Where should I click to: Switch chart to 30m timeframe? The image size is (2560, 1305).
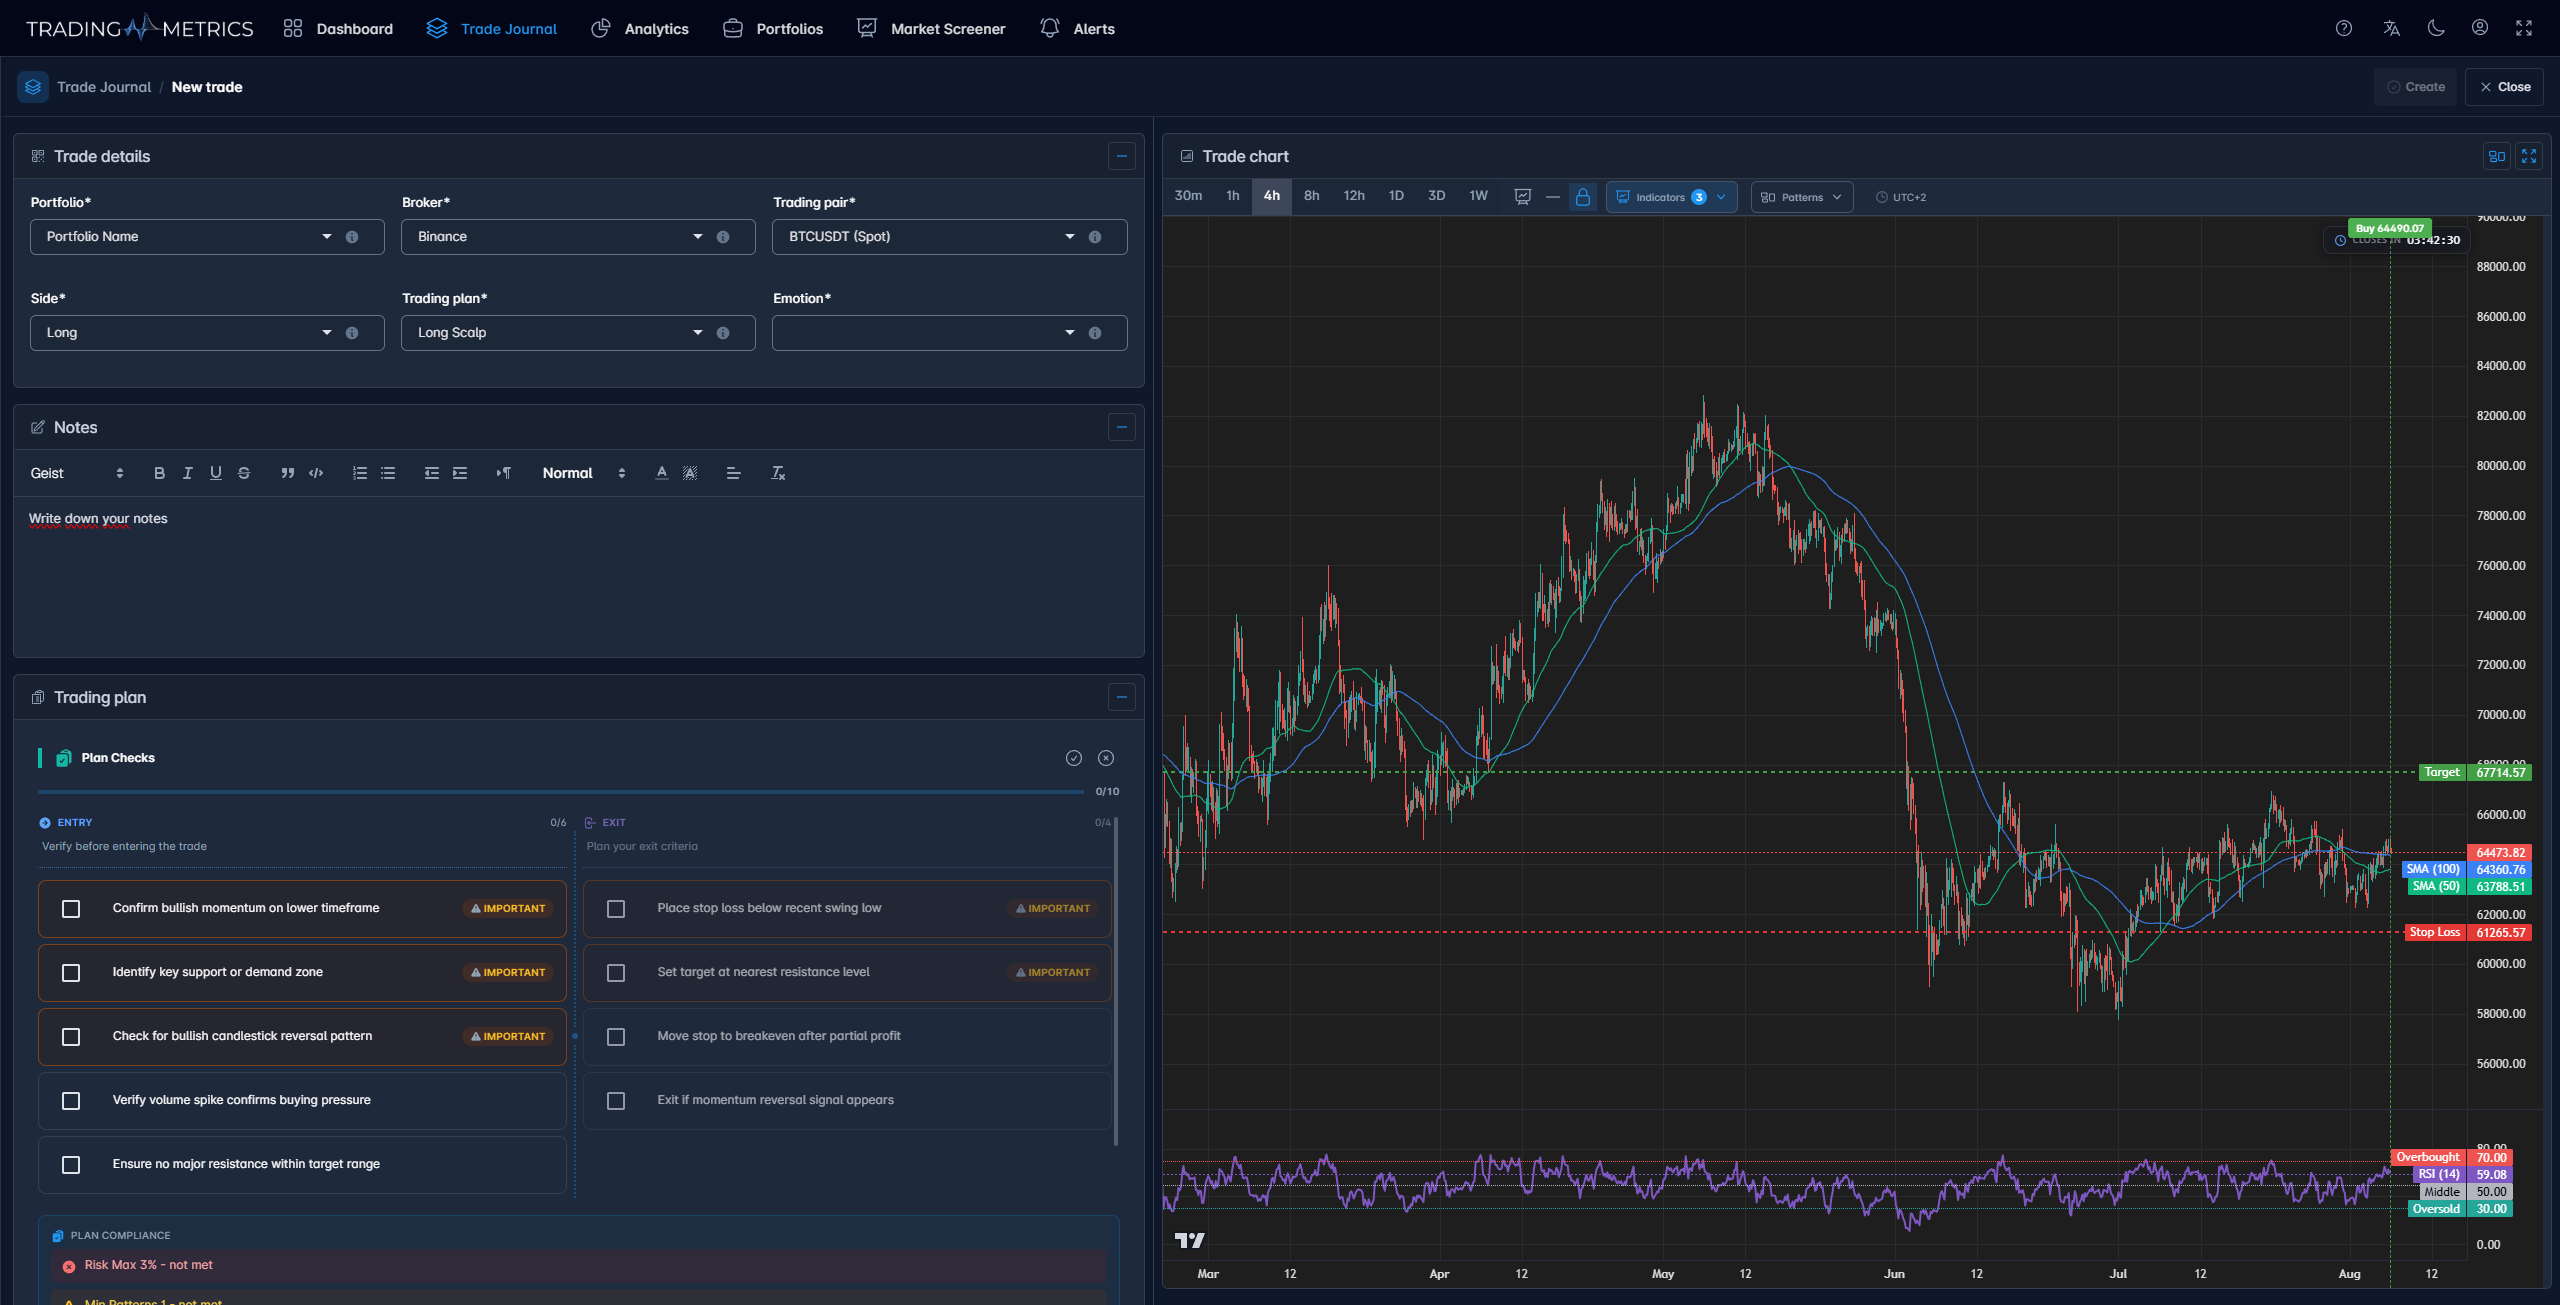coord(1188,196)
